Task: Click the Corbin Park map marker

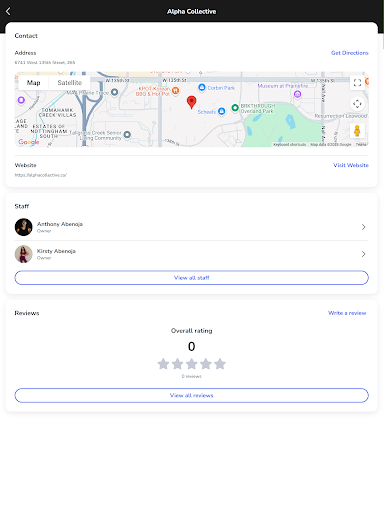Action: [202, 87]
